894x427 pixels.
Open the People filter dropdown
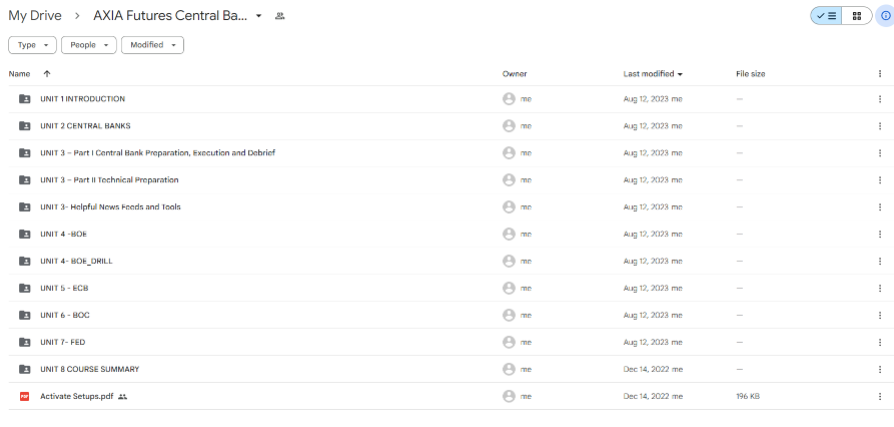(x=88, y=45)
